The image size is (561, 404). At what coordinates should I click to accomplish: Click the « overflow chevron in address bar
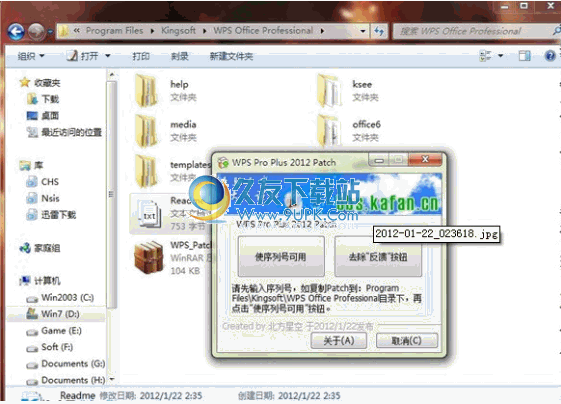[77, 31]
